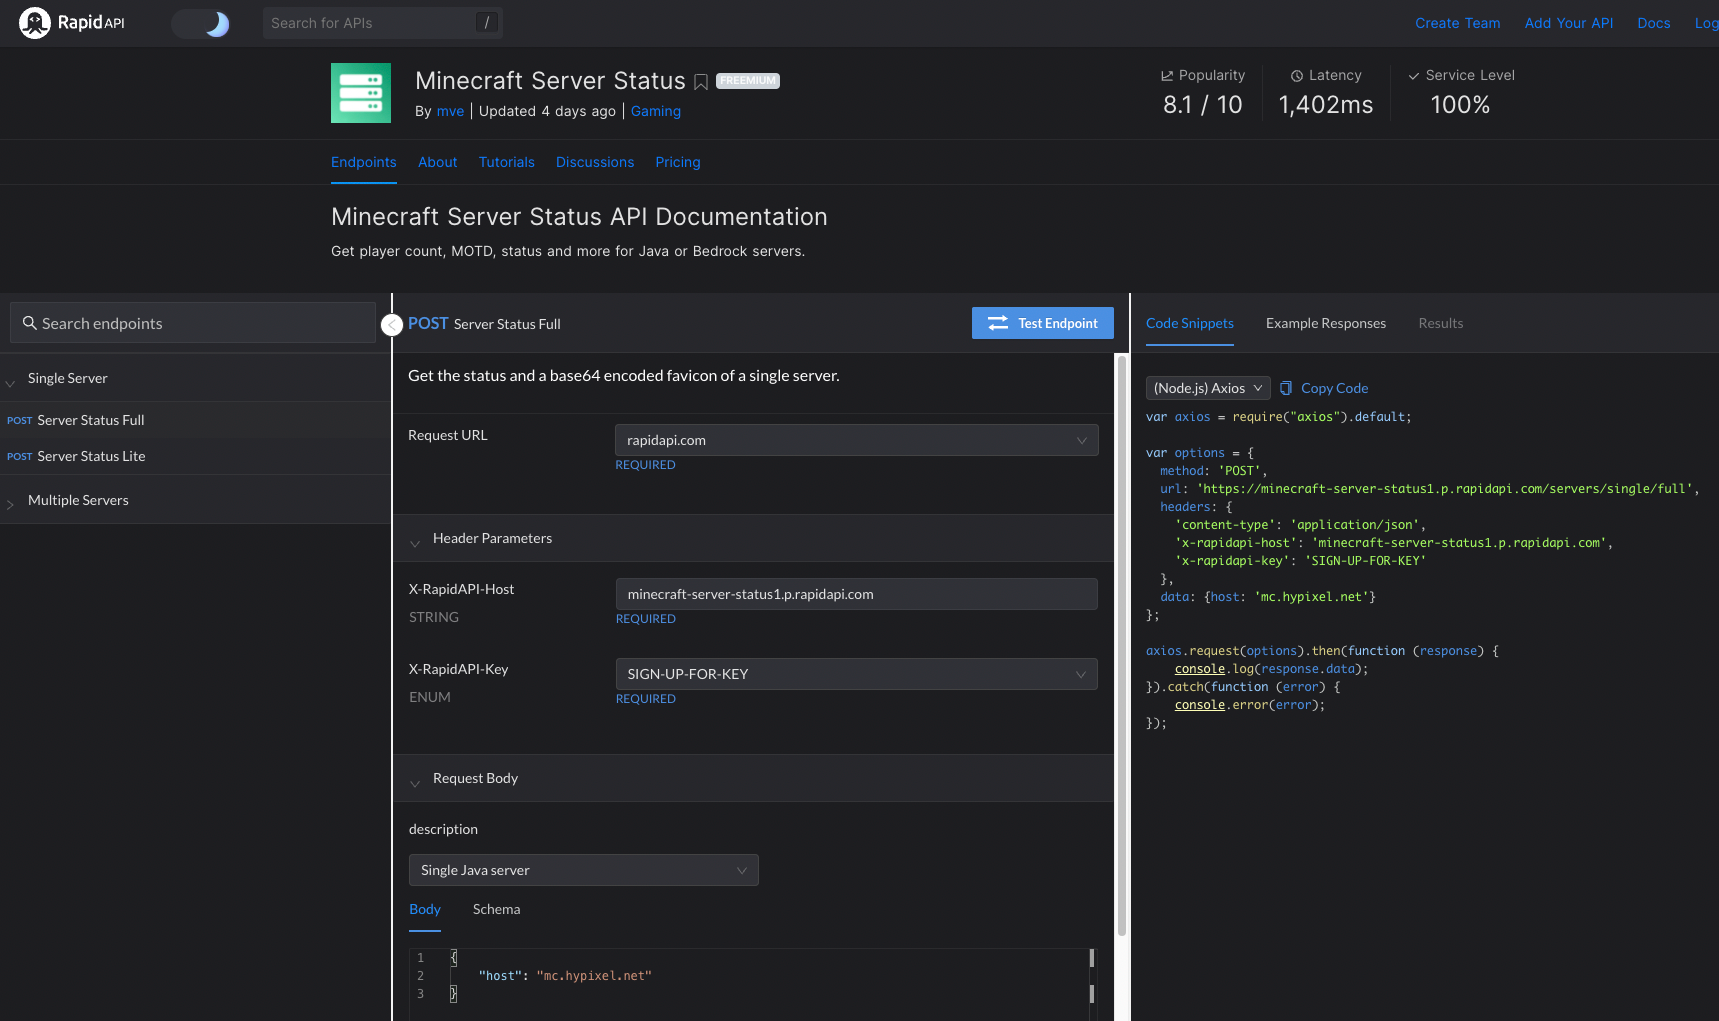
Task: Click the request URL string in code snippet
Action: point(1445,489)
